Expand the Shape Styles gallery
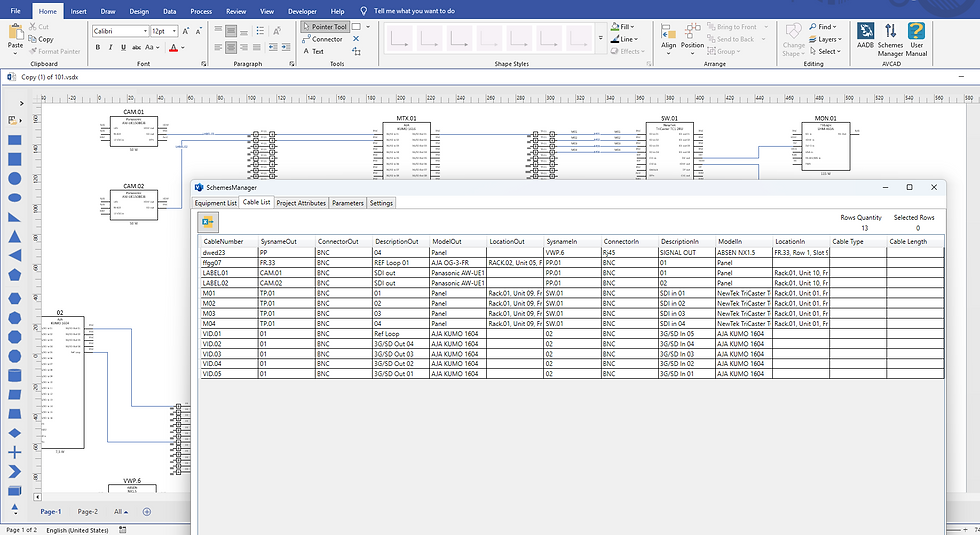 [600, 39]
